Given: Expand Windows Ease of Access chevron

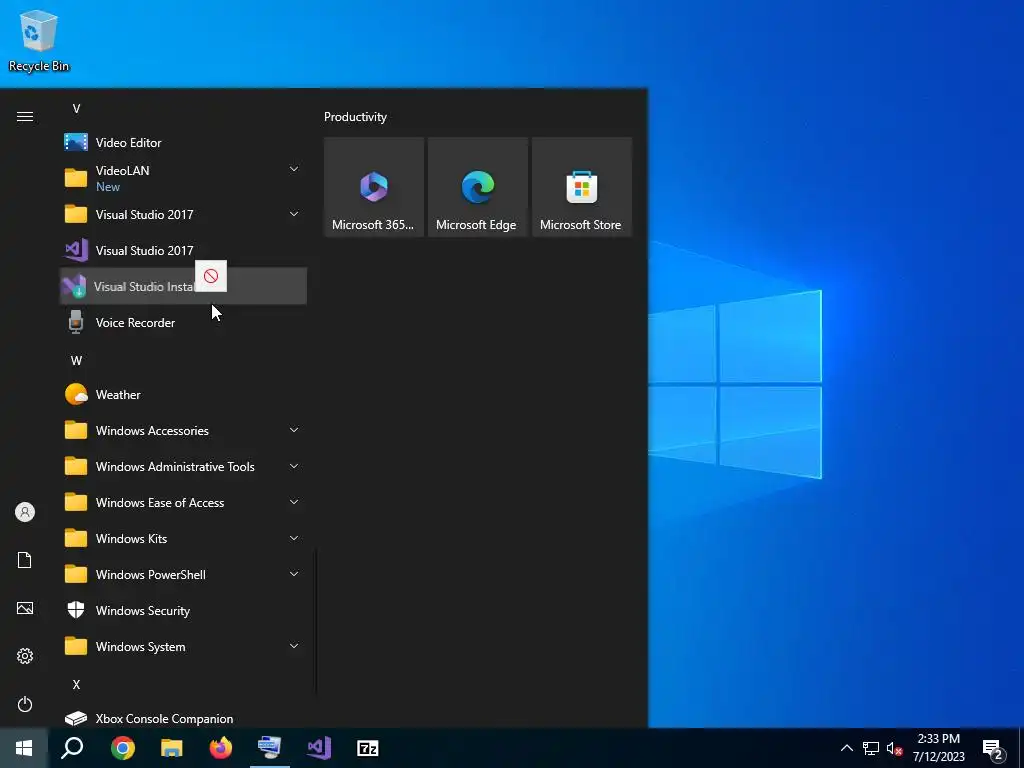Looking at the screenshot, I should click(294, 502).
